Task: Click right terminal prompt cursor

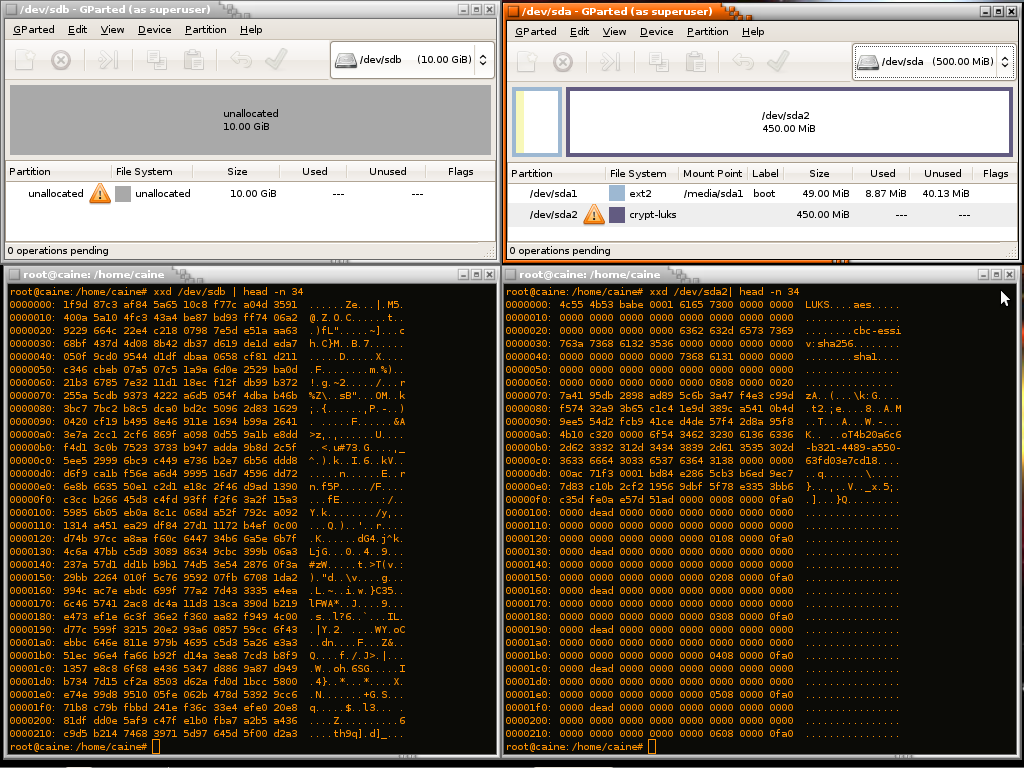Action: [652, 746]
